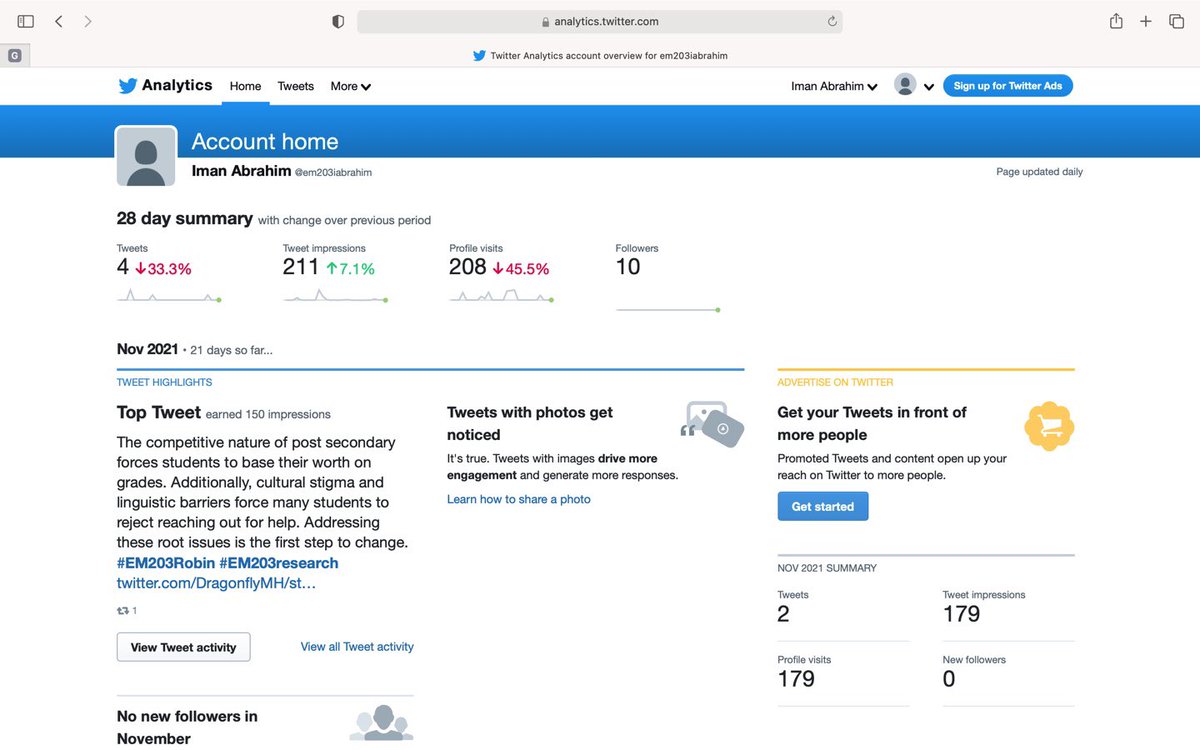
Task: Click the photo quote illustration icon
Action: click(712, 424)
